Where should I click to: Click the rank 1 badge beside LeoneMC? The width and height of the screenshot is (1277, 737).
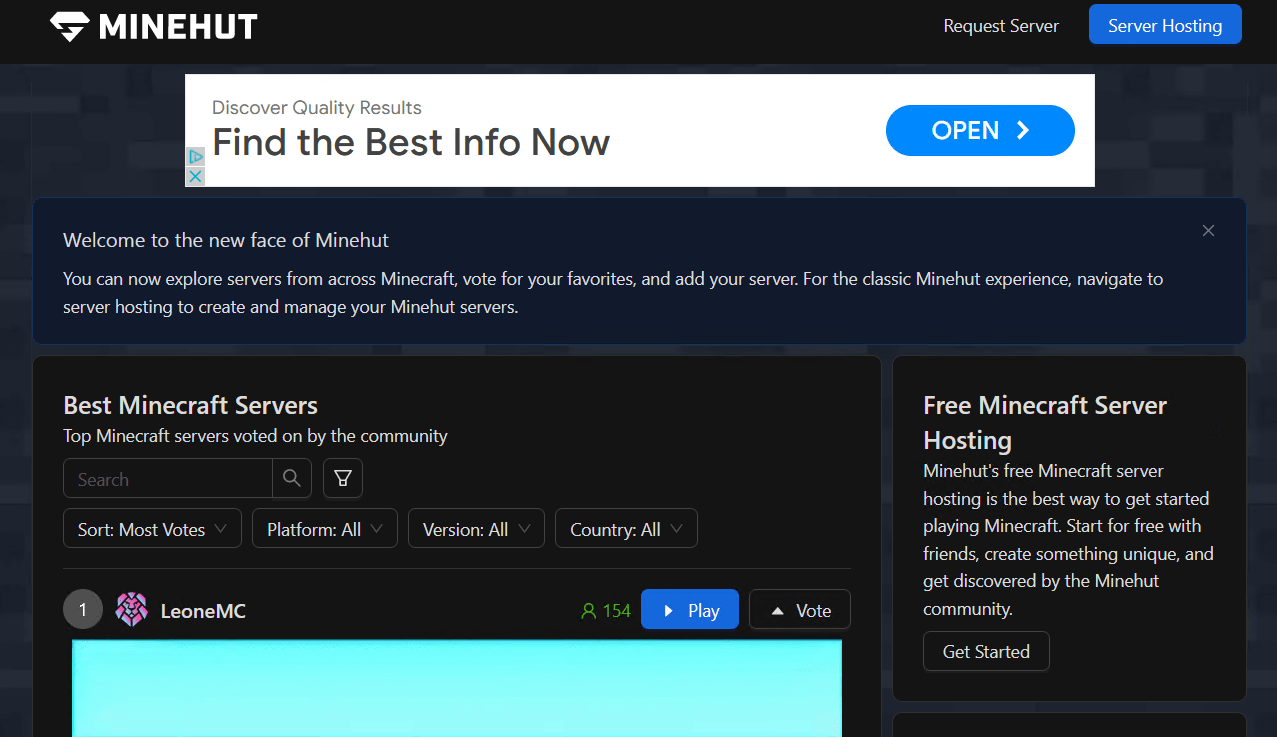click(83, 609)
